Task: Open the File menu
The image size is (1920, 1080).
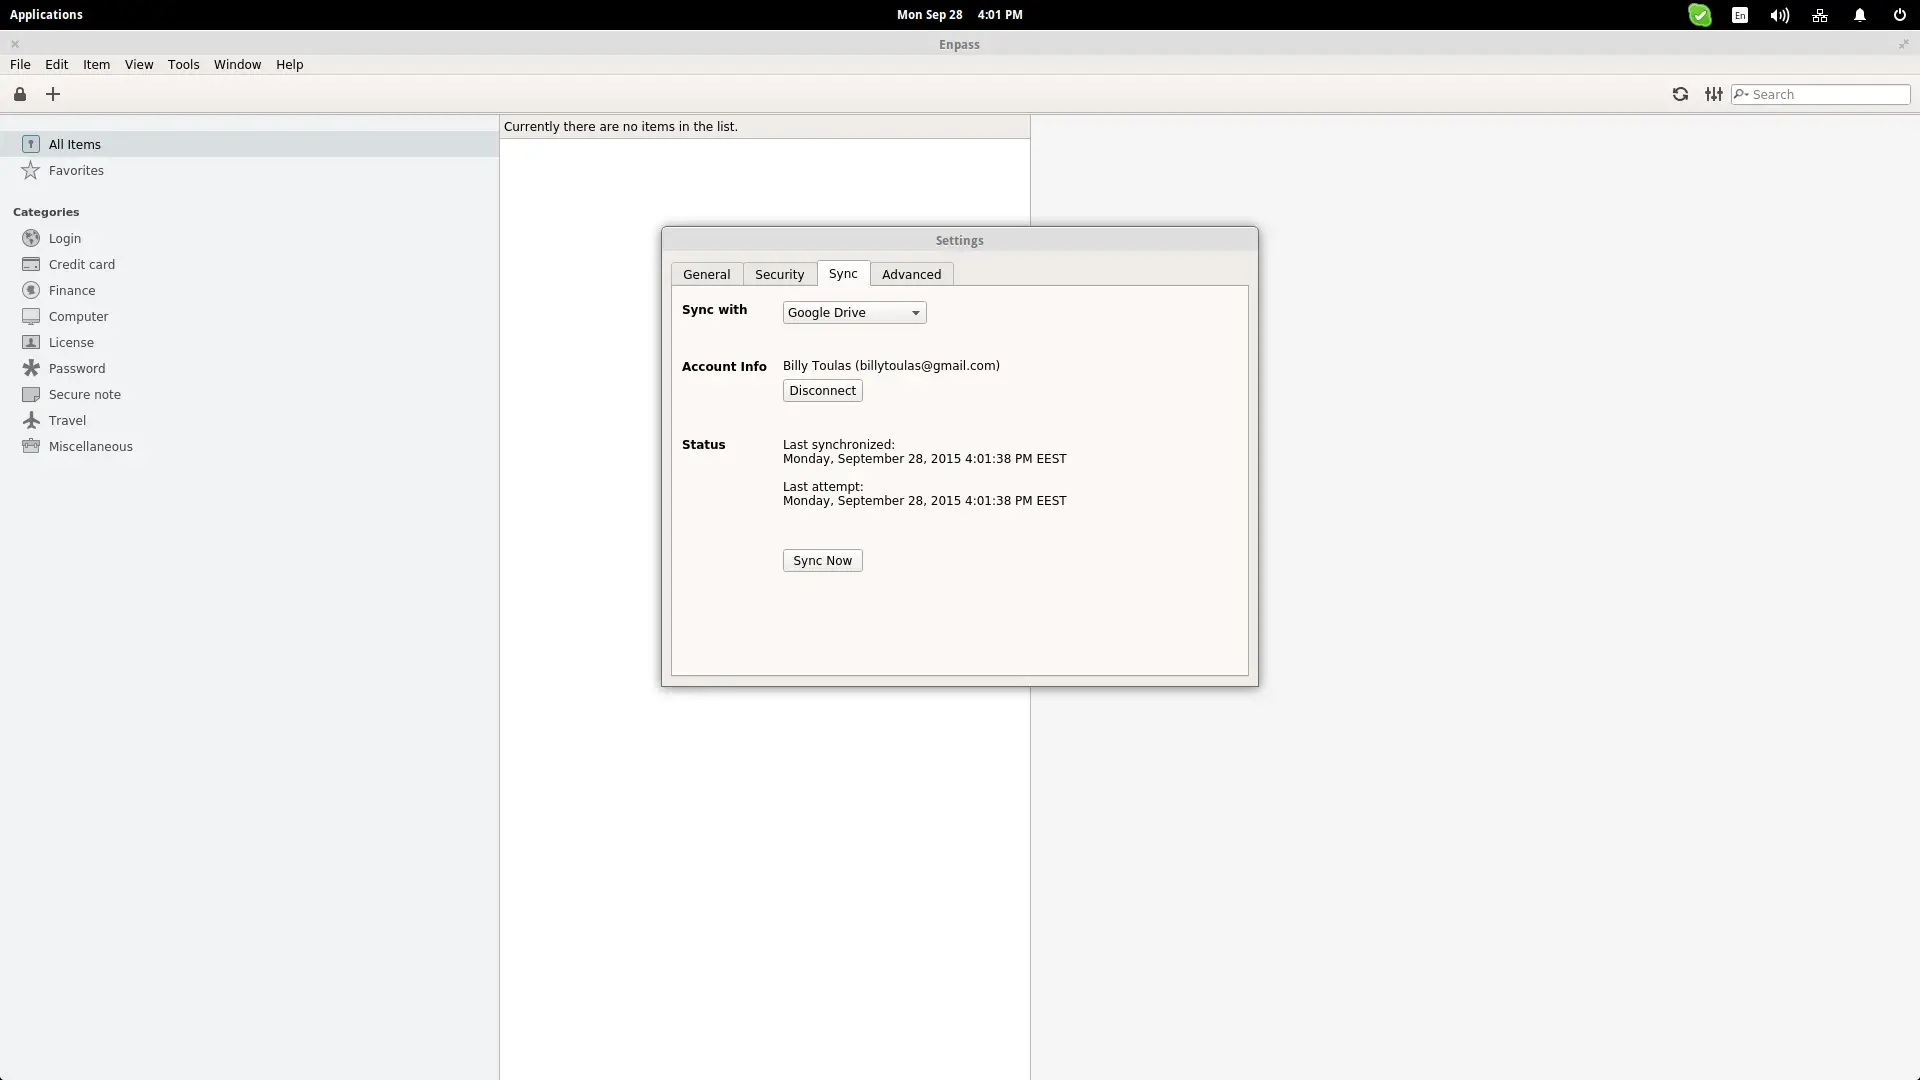Action: (20, 64)
